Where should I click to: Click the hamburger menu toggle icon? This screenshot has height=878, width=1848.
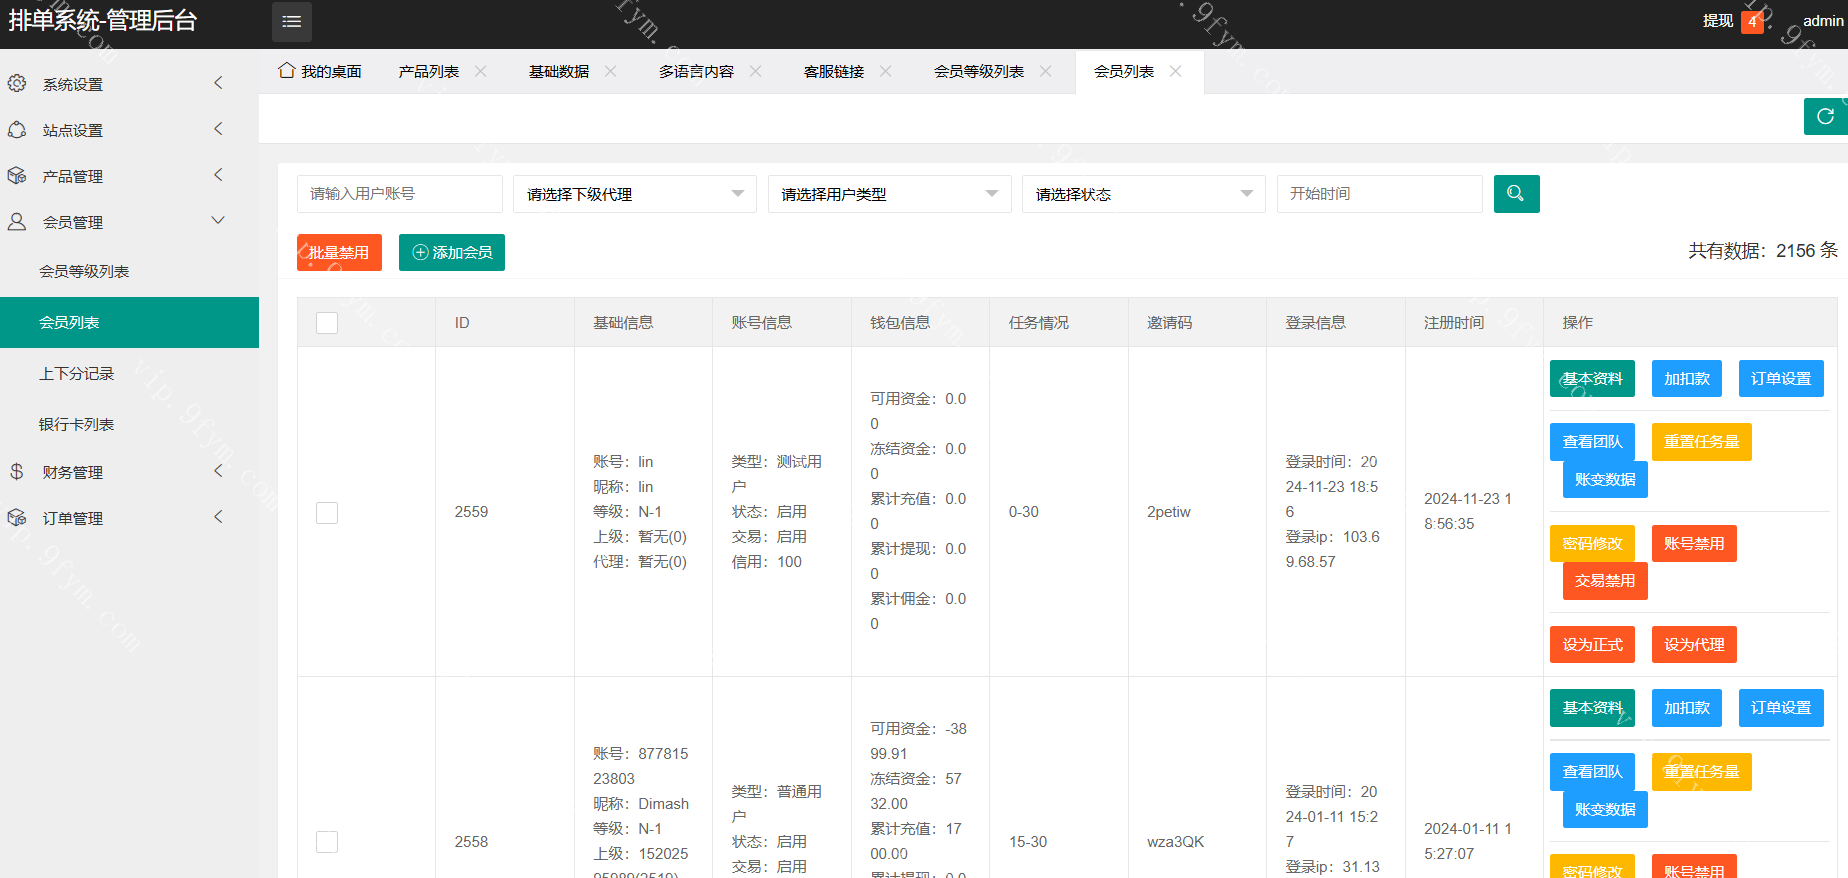point(291,22)
